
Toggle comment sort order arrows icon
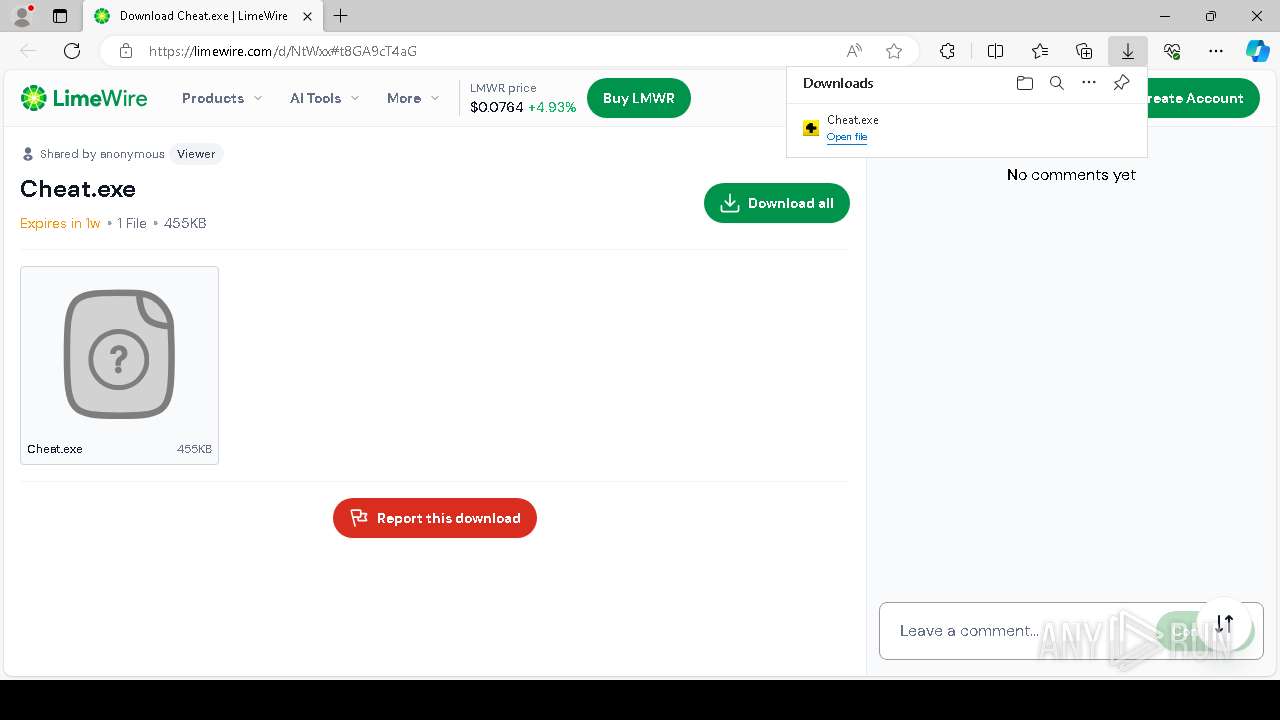click(1225, 623)
